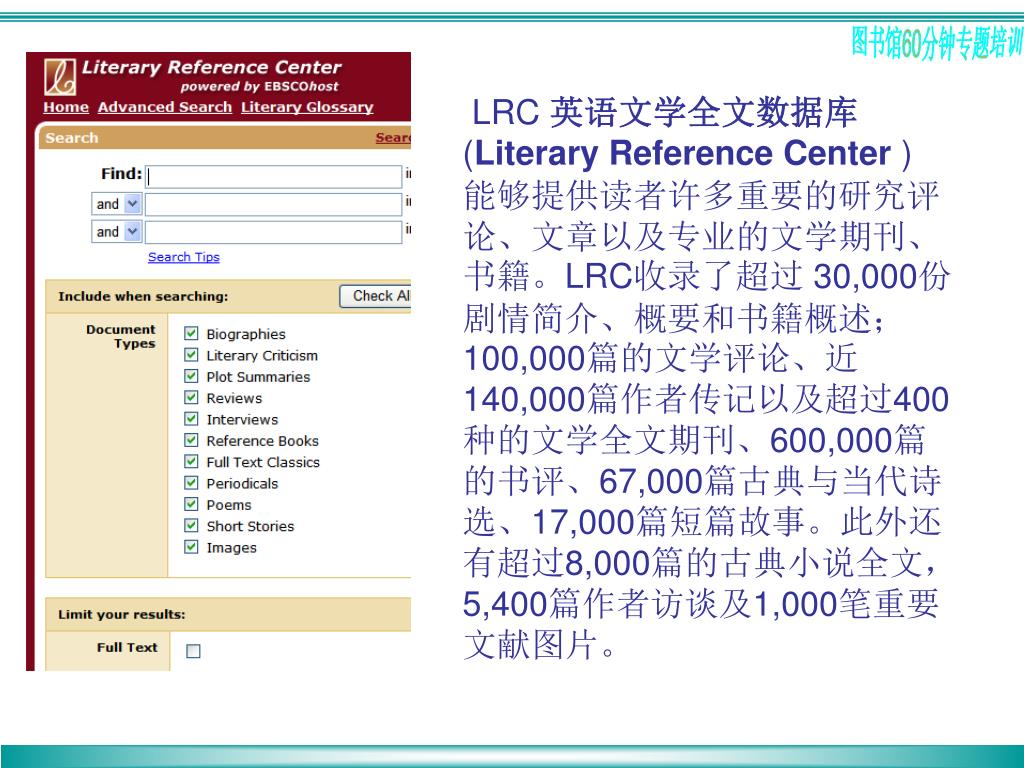Toggle the Full Text Classics checkbox
The image size is (1024, 768).
pos(191,462)
